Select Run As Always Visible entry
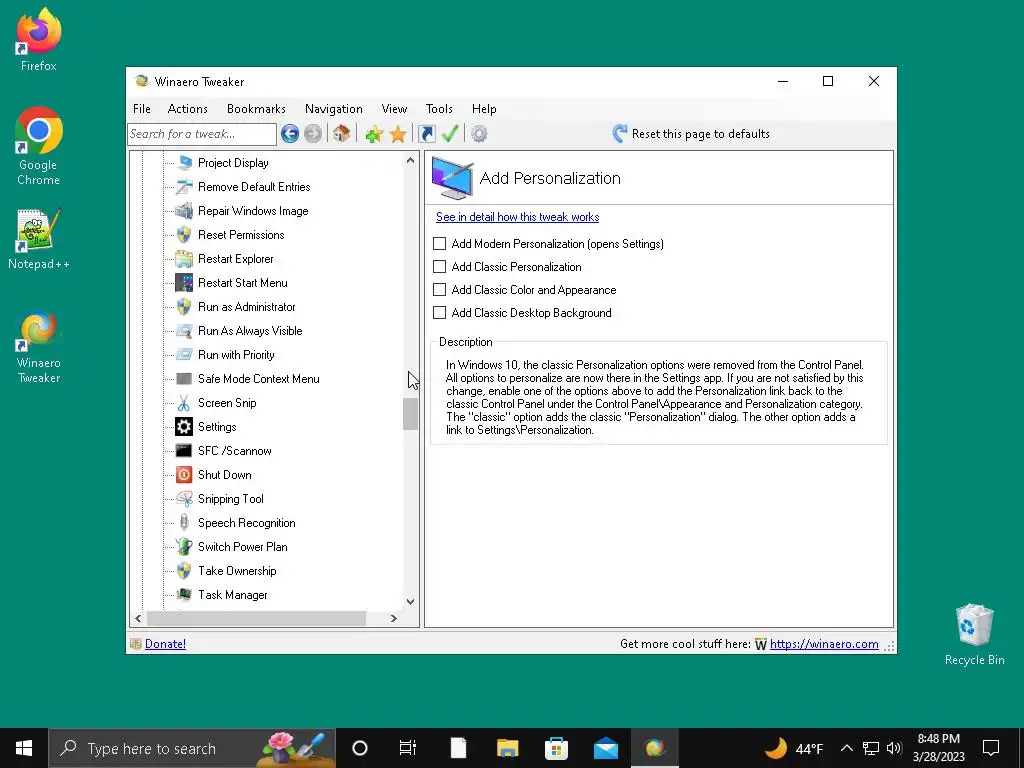 pos(250,331)
